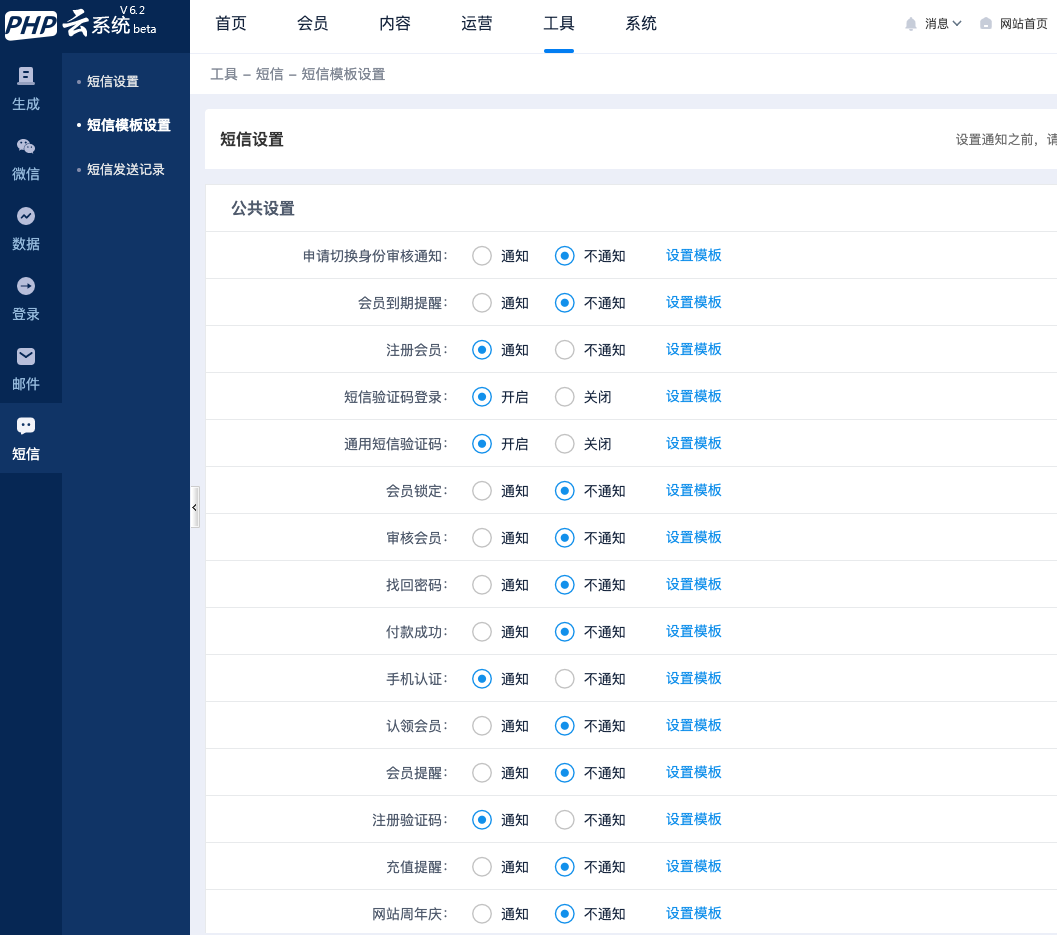Click 设置模板 link for 找回密码
This screenshot has height=935, width=1057.
(x=693, y=584)
